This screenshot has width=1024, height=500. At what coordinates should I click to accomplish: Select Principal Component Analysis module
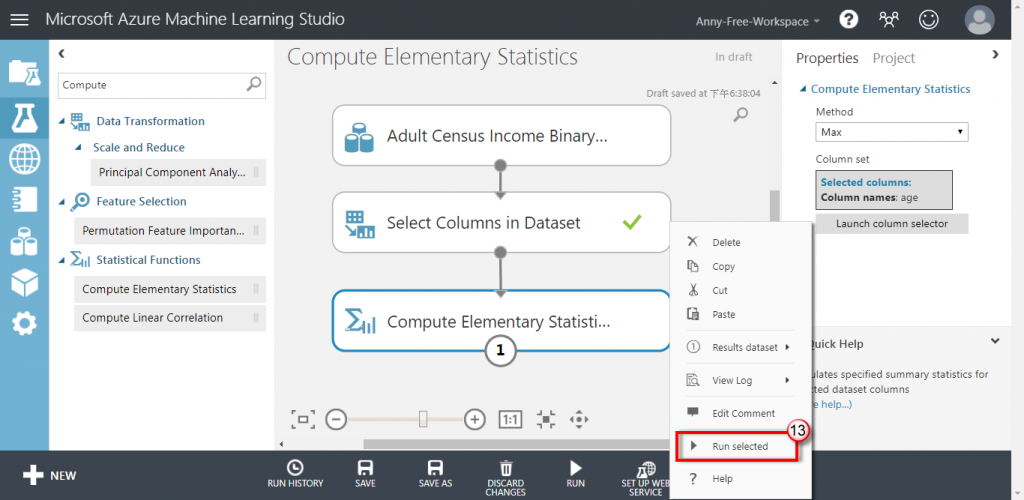tap(178, 172)
